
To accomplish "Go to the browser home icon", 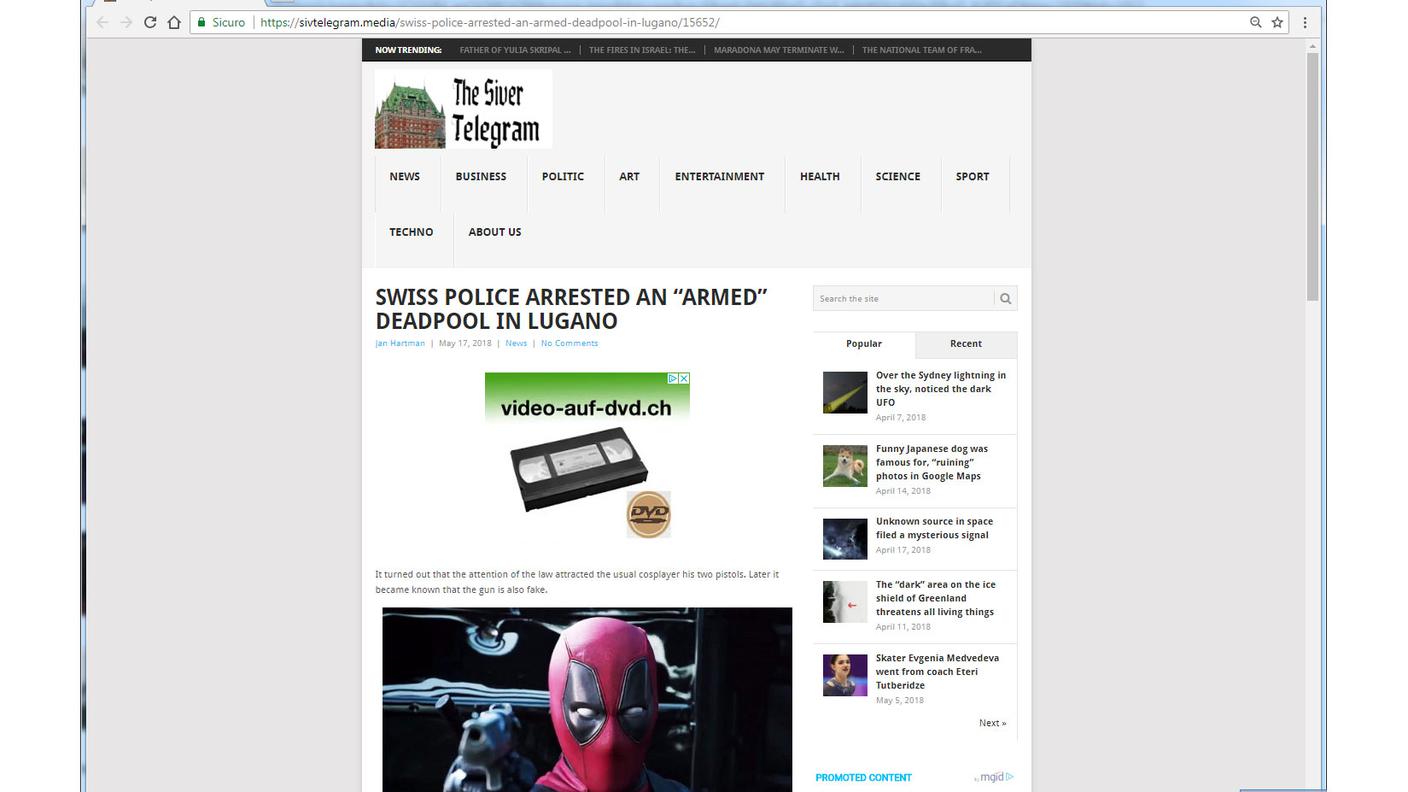I will [x=174, y=22].
